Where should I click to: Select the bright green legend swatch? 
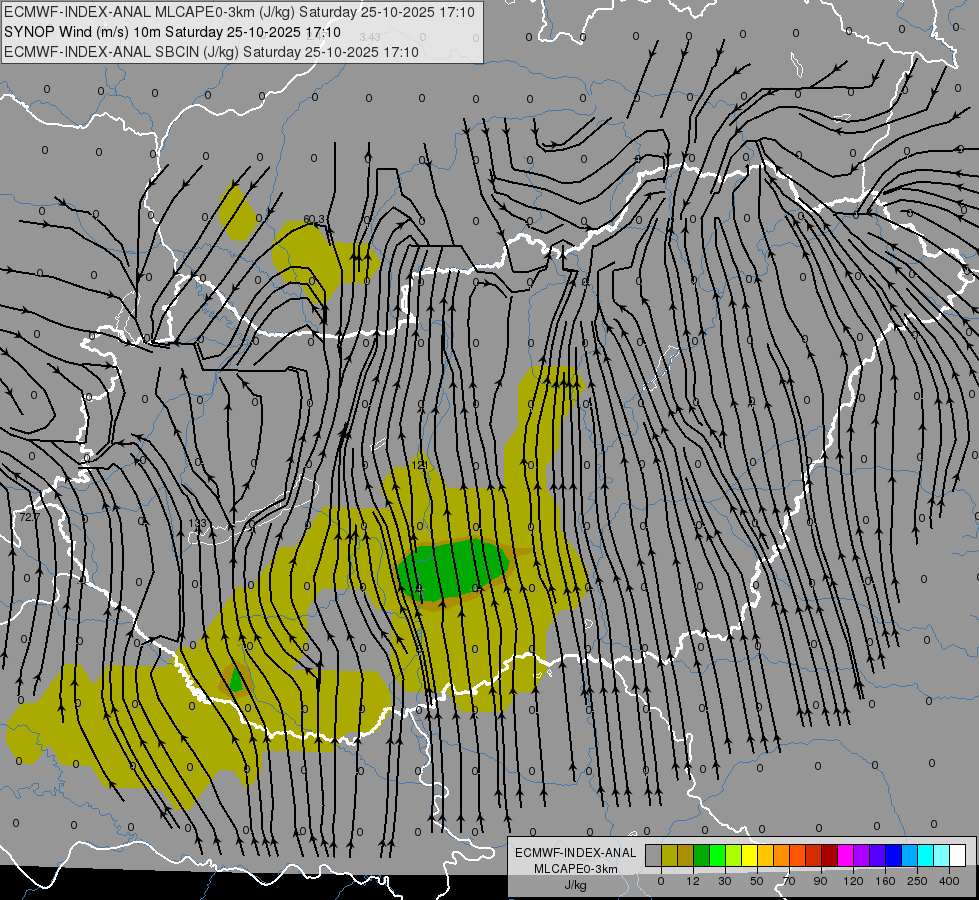pos(717,855)
